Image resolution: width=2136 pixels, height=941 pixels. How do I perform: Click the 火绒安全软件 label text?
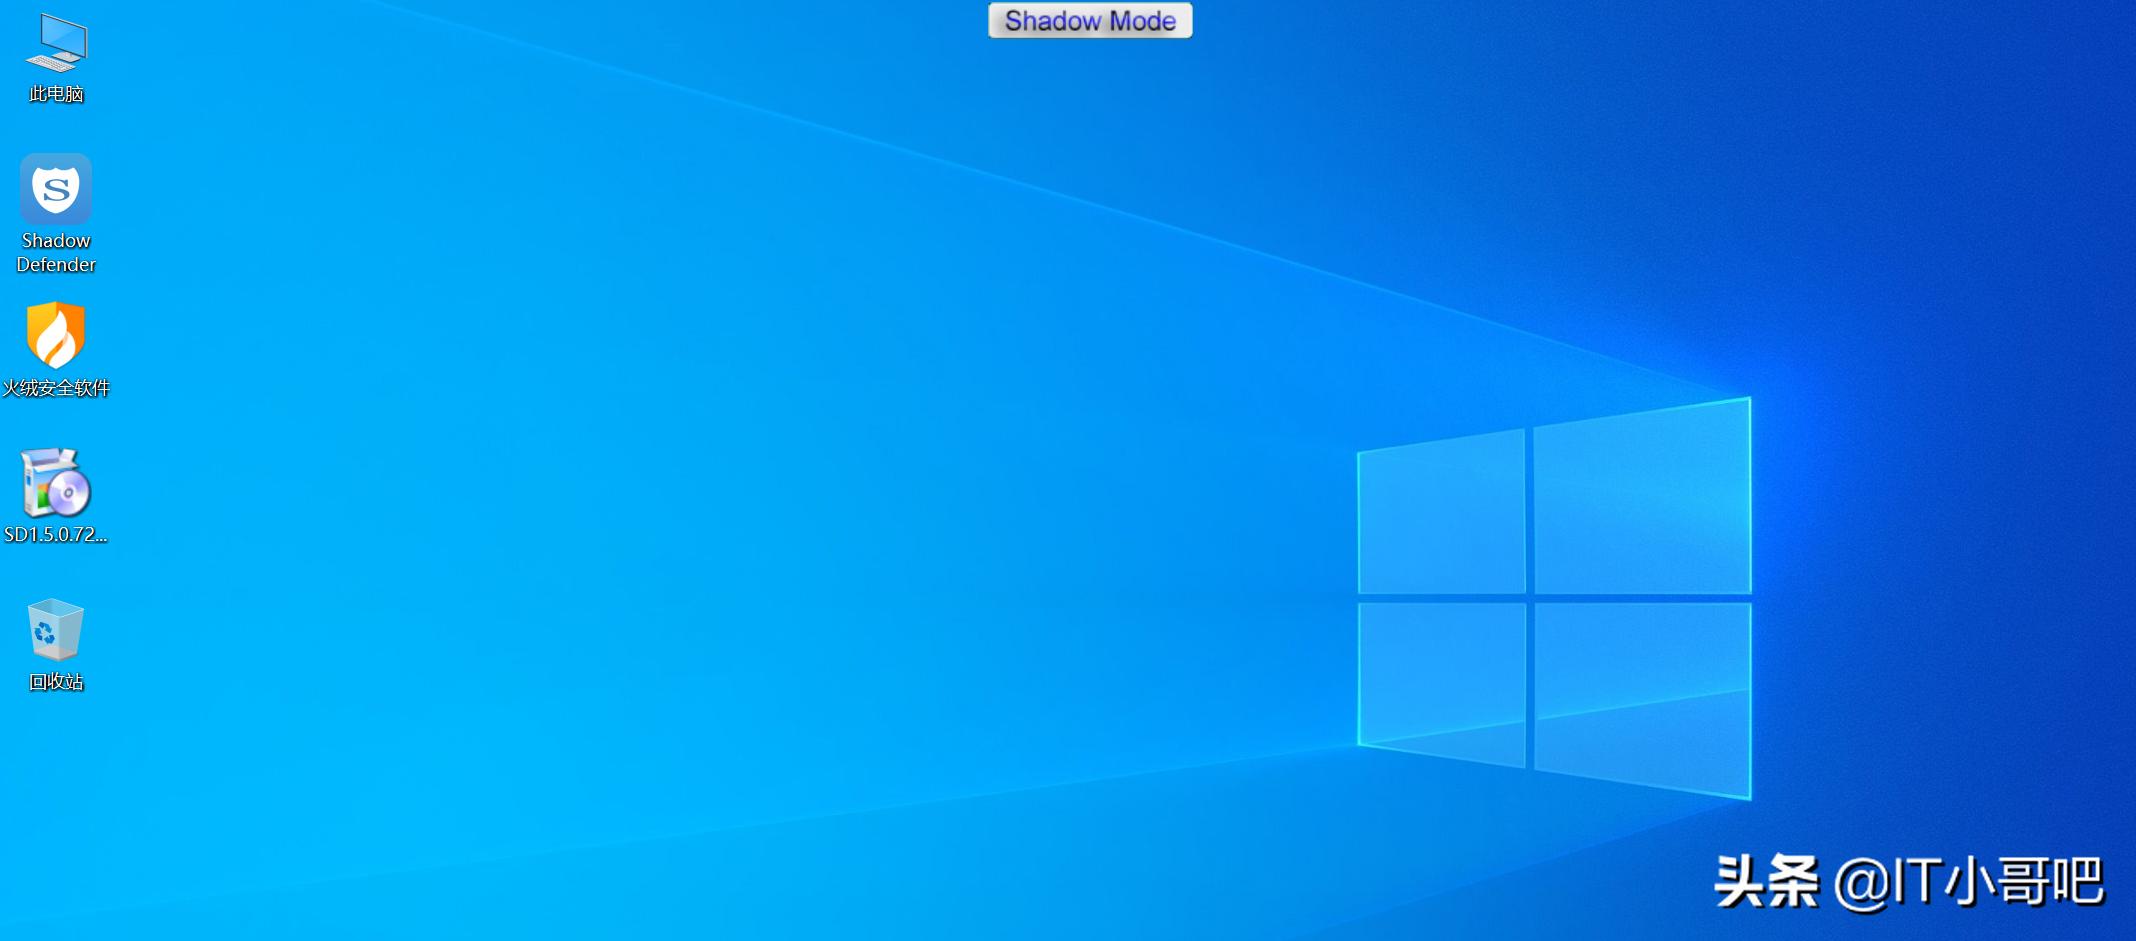point(55,389)
